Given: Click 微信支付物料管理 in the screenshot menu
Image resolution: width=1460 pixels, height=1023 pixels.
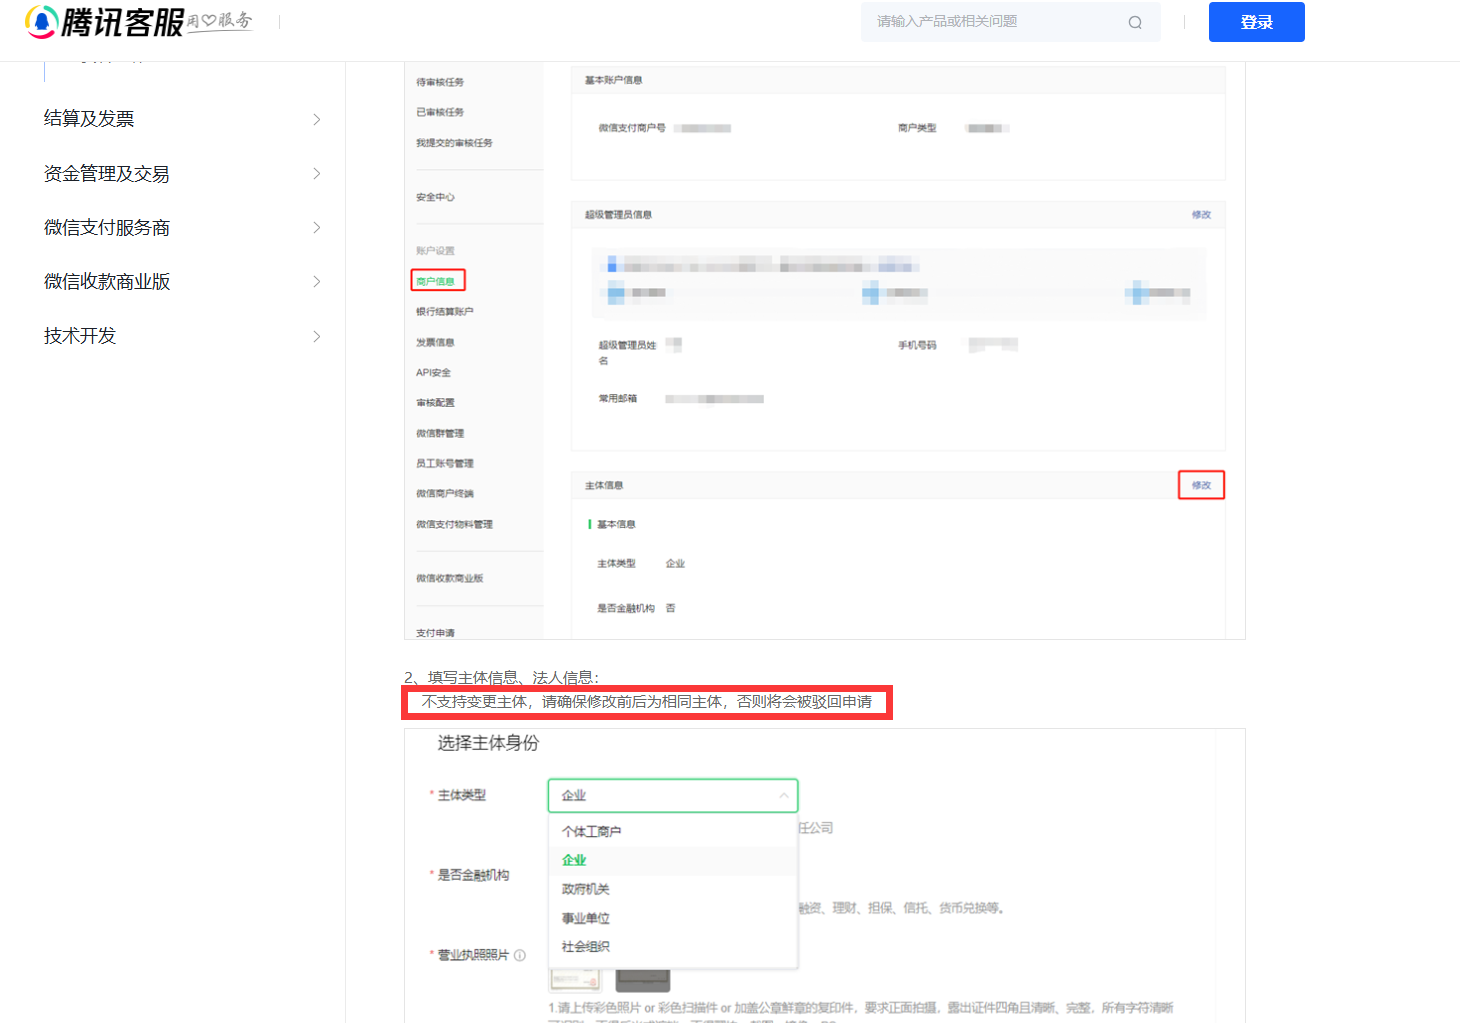Looking at the screenshot, I should [x=454, y=524].
